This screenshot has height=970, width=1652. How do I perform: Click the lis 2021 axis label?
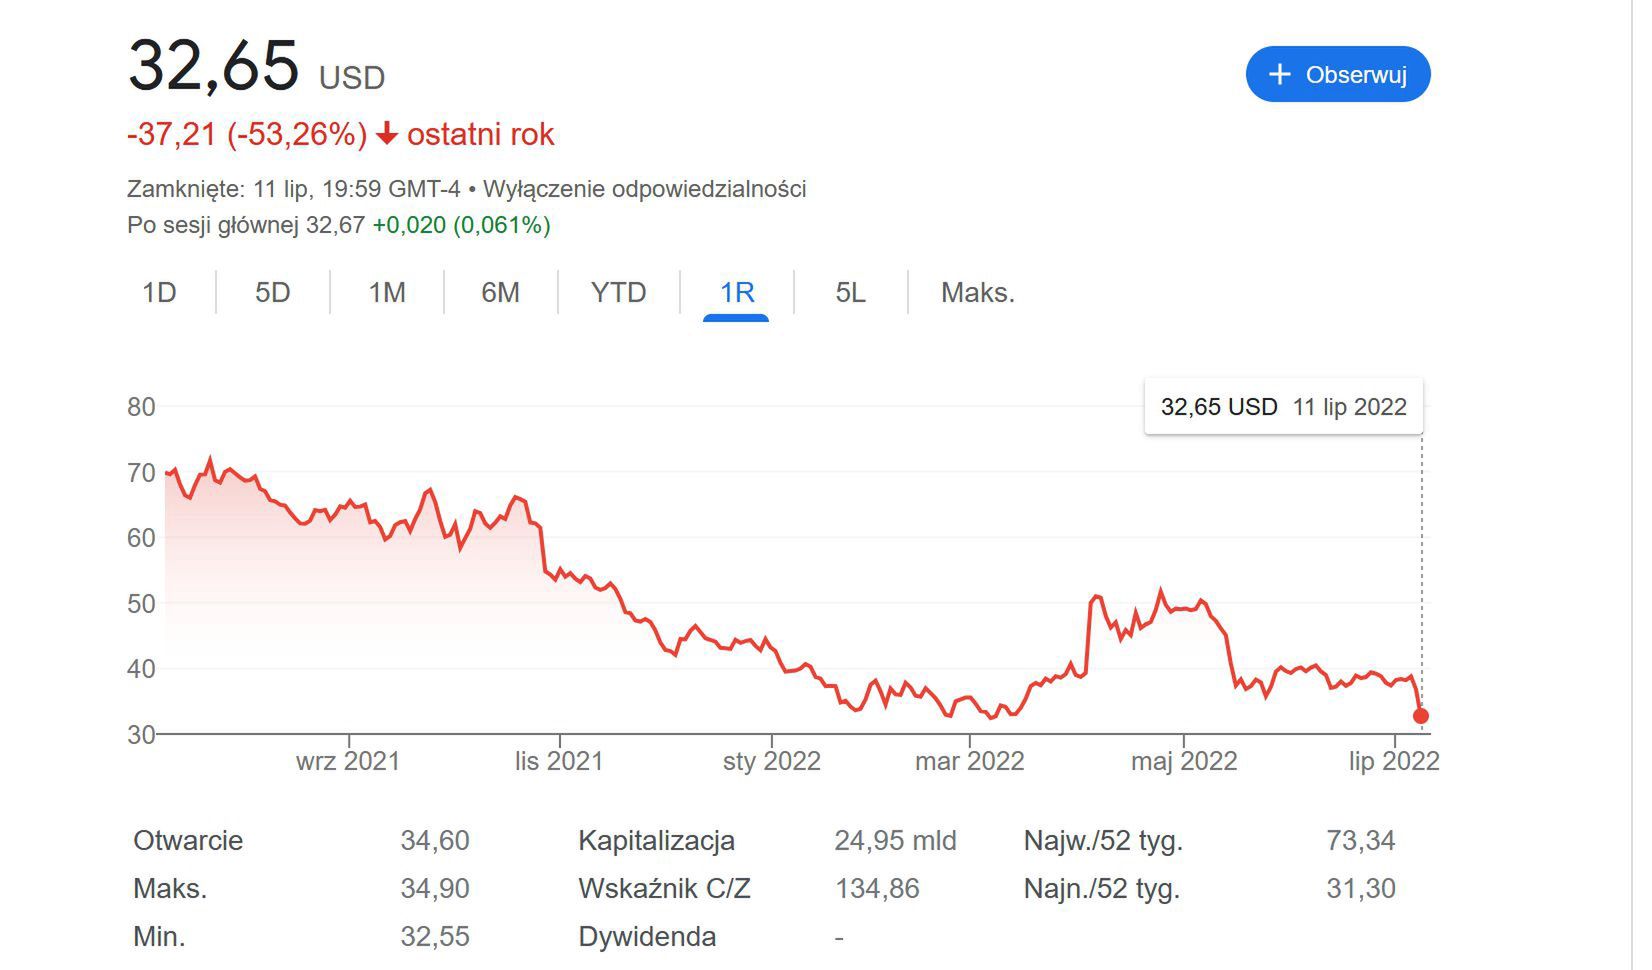click(x=559, y=761)
